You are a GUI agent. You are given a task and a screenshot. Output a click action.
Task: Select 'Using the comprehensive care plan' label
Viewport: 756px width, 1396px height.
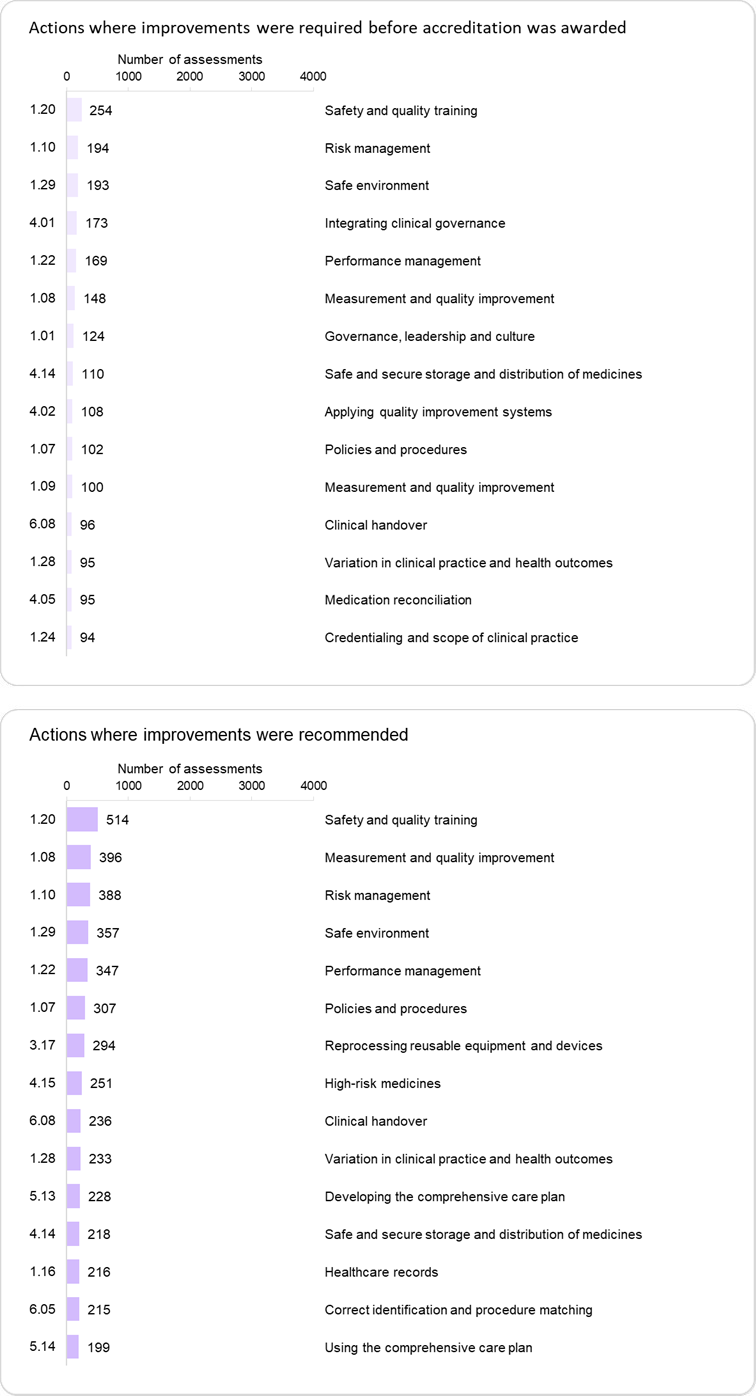[428, 1348]
